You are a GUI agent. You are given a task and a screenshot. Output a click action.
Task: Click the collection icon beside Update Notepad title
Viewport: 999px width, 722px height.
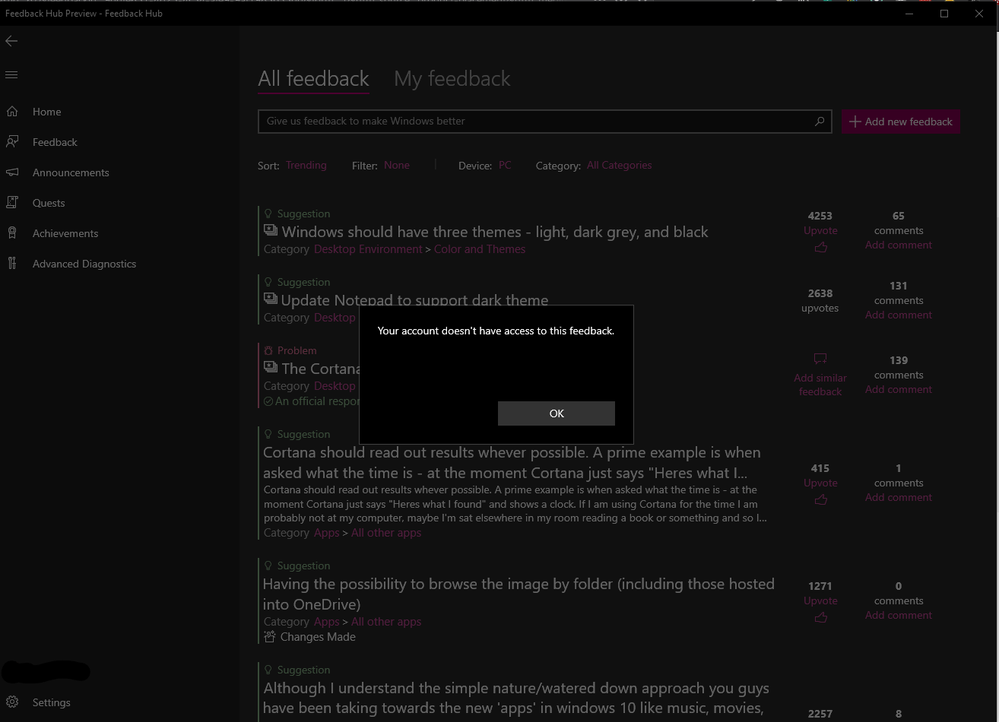[271, 298]
